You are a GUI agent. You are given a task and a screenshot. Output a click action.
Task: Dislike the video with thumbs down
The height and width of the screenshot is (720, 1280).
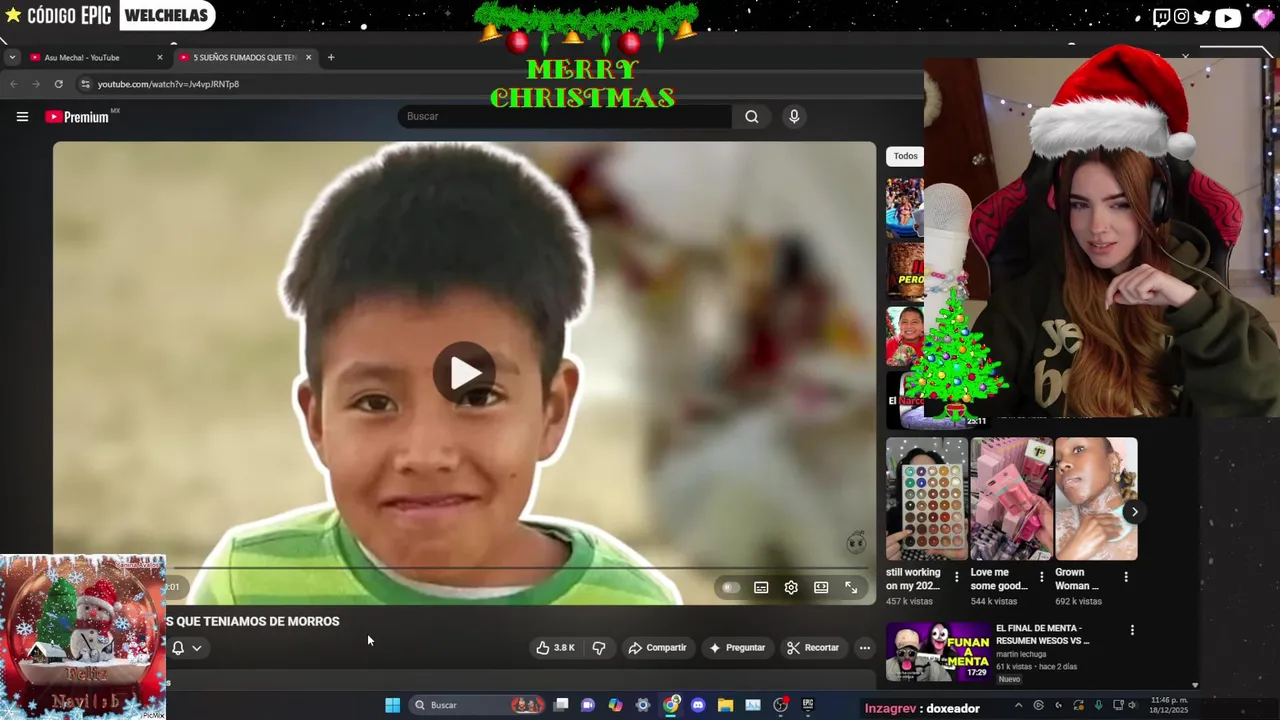pos(599,648)
